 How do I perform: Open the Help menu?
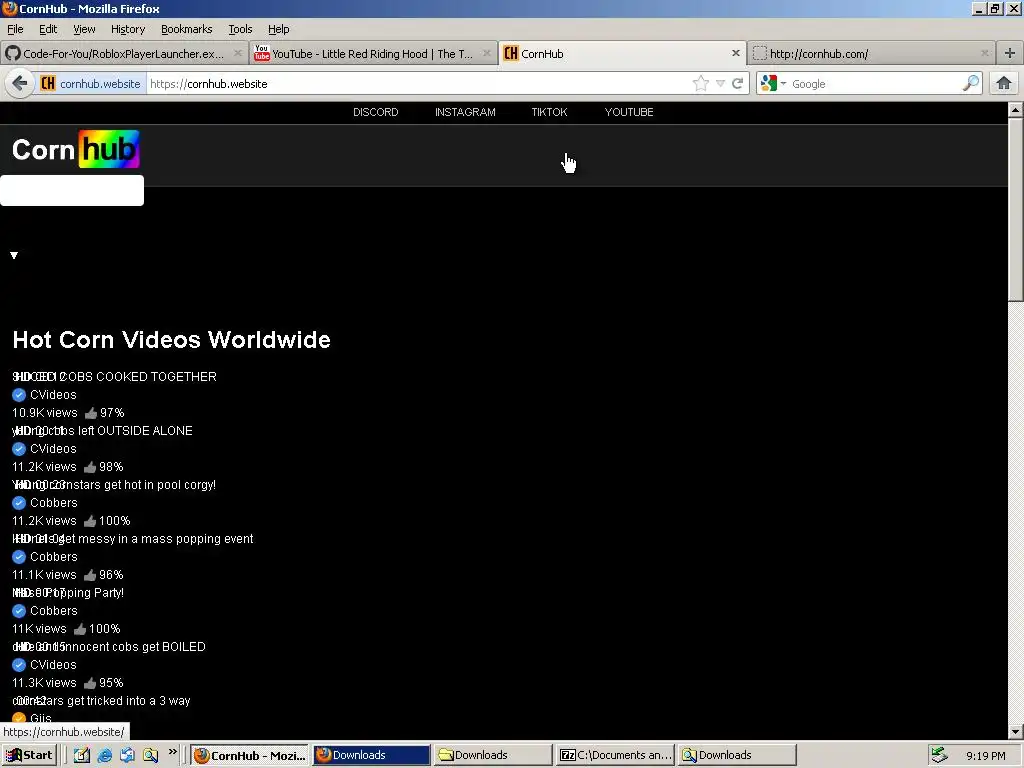[x=279, y=29]
